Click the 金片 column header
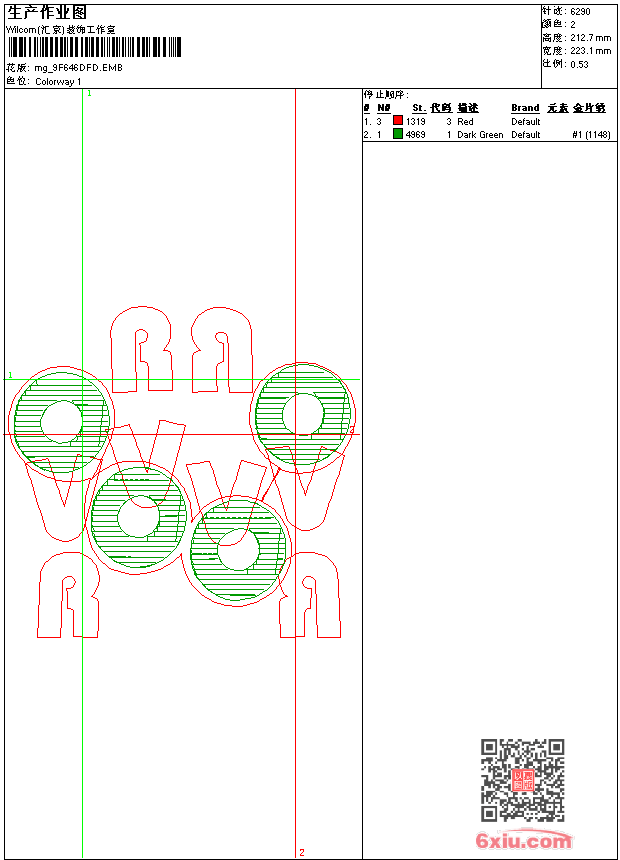Image resolution: width=620 pixels, height=860 pixels. (x=589, y=108)
